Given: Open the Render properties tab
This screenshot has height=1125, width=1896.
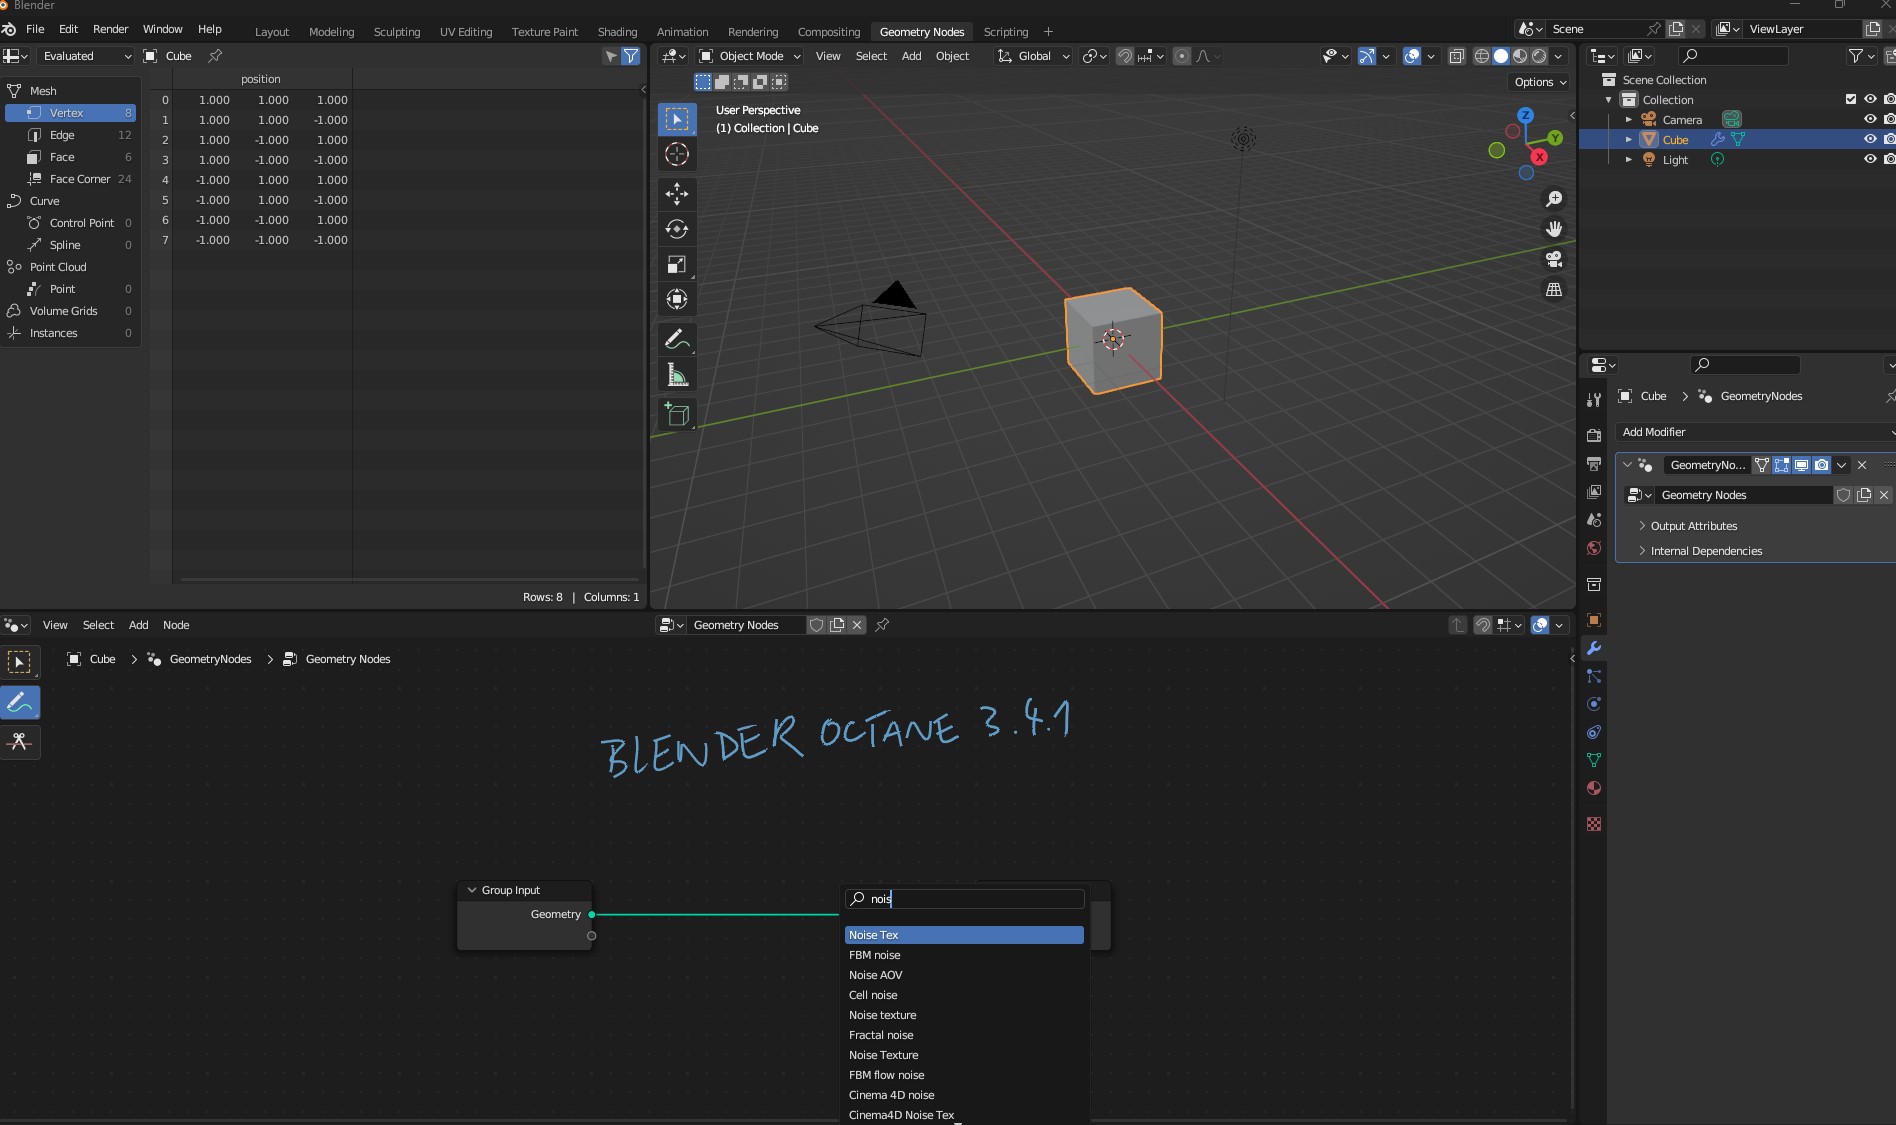Looking at the screenshot, I should [1594, 436].
